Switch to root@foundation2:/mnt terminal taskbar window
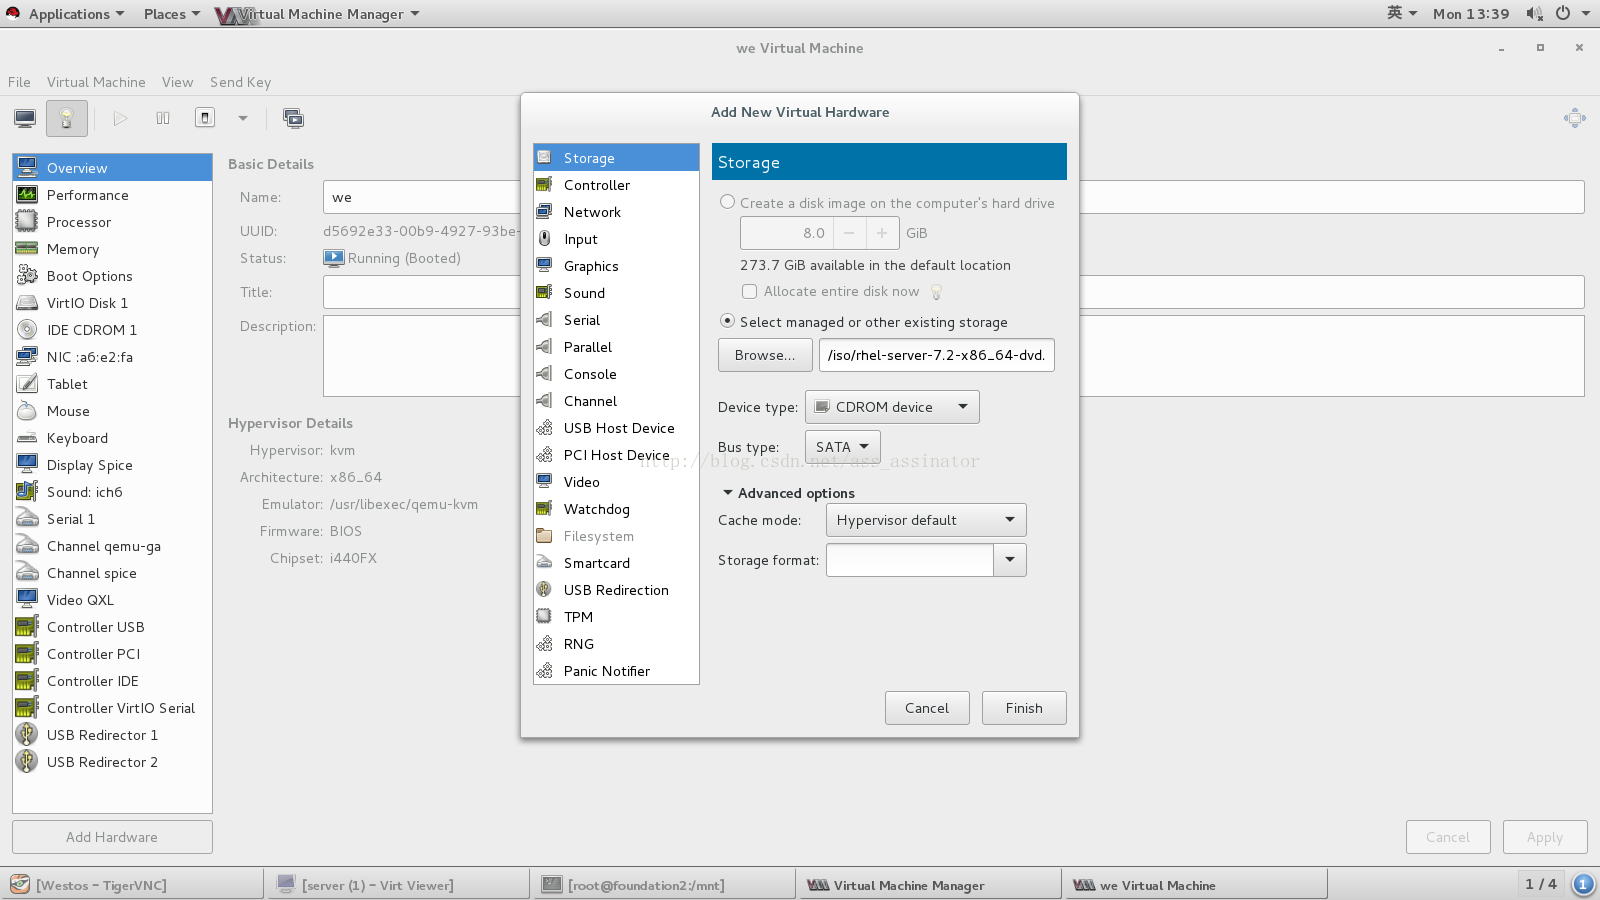 tap(663, 885)
